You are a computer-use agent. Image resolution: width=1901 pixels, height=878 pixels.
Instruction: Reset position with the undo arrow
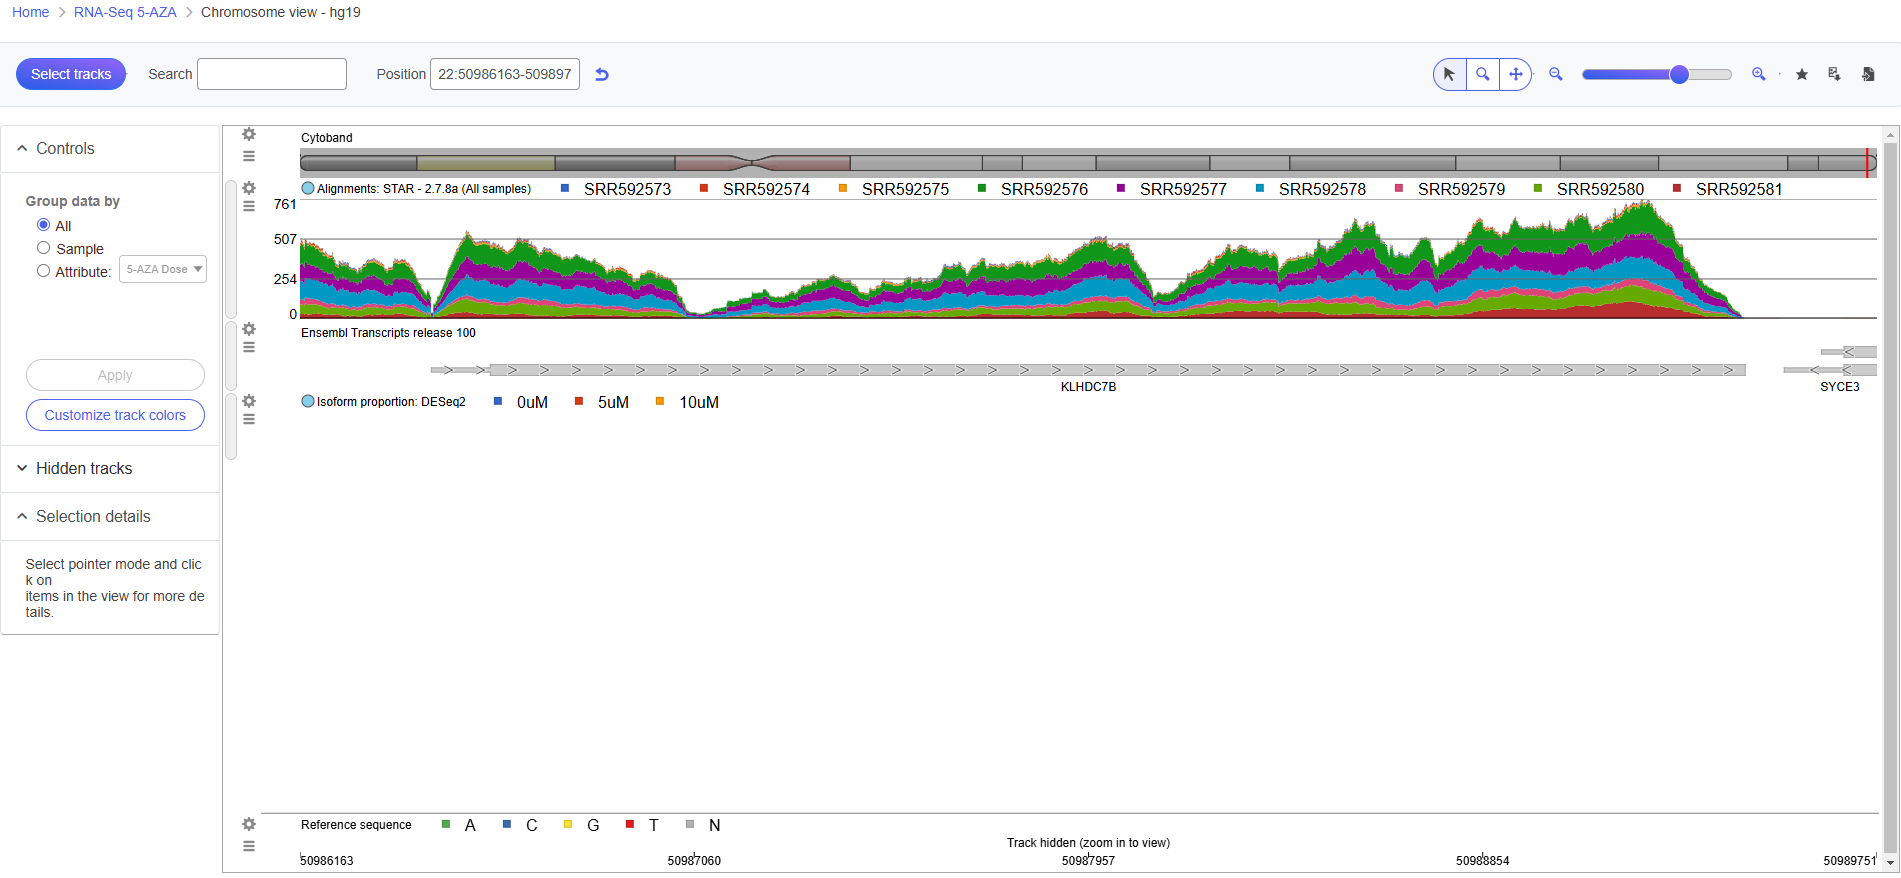(602, 74)
